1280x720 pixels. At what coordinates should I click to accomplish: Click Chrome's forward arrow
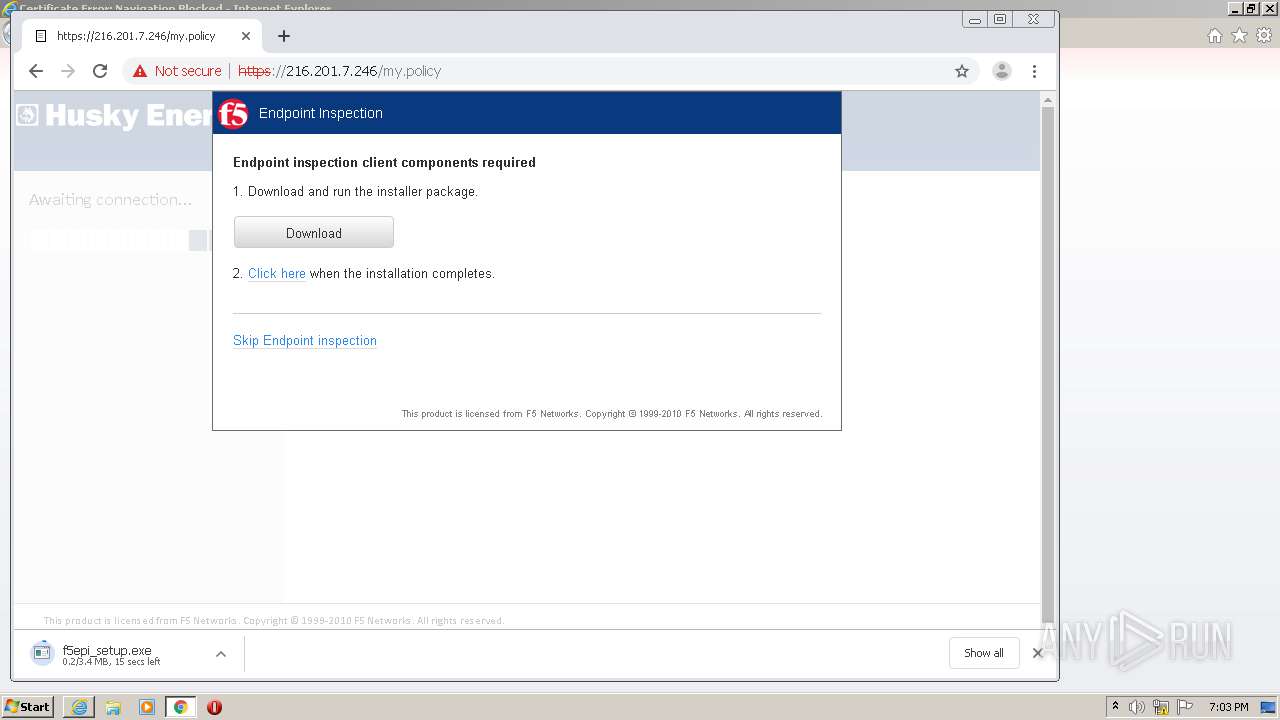(68, 71)
